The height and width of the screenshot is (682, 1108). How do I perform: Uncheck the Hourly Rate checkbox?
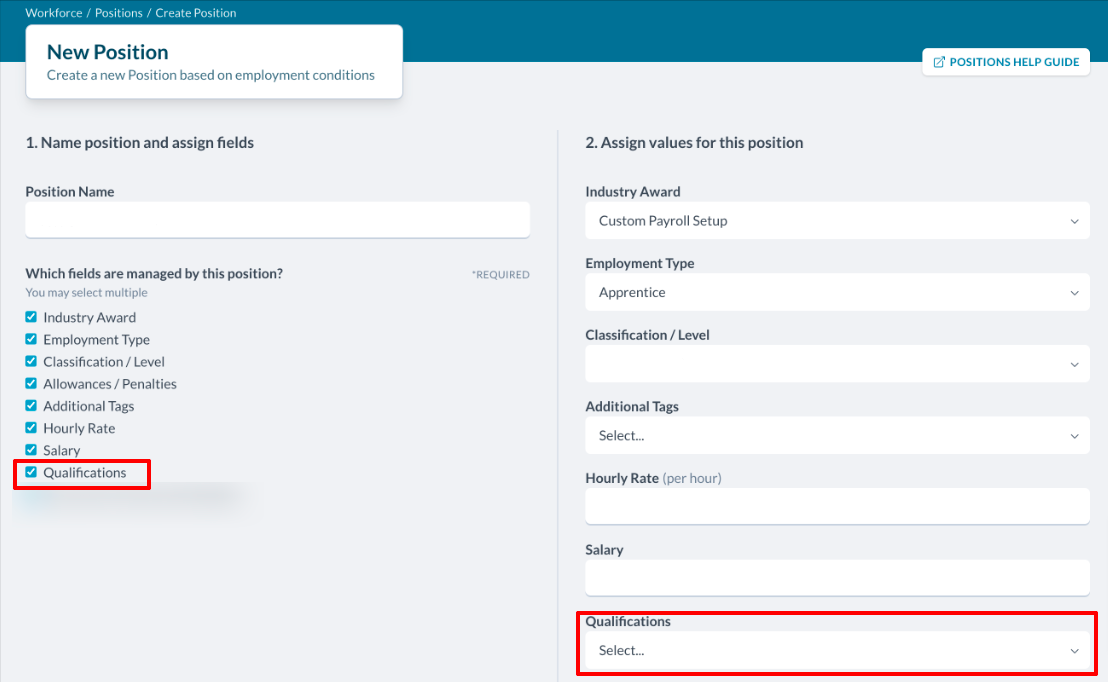tap(31, 428)
